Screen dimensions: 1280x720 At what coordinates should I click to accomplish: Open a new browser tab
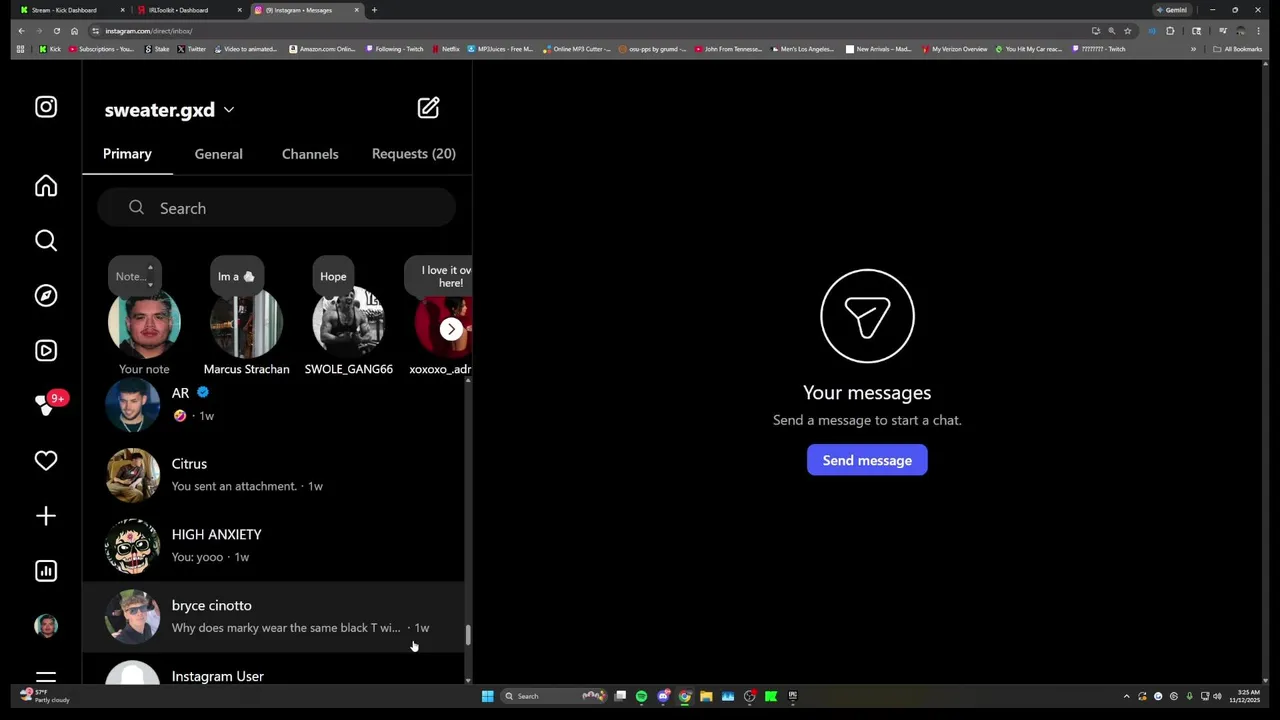click(x=374, y=10)
